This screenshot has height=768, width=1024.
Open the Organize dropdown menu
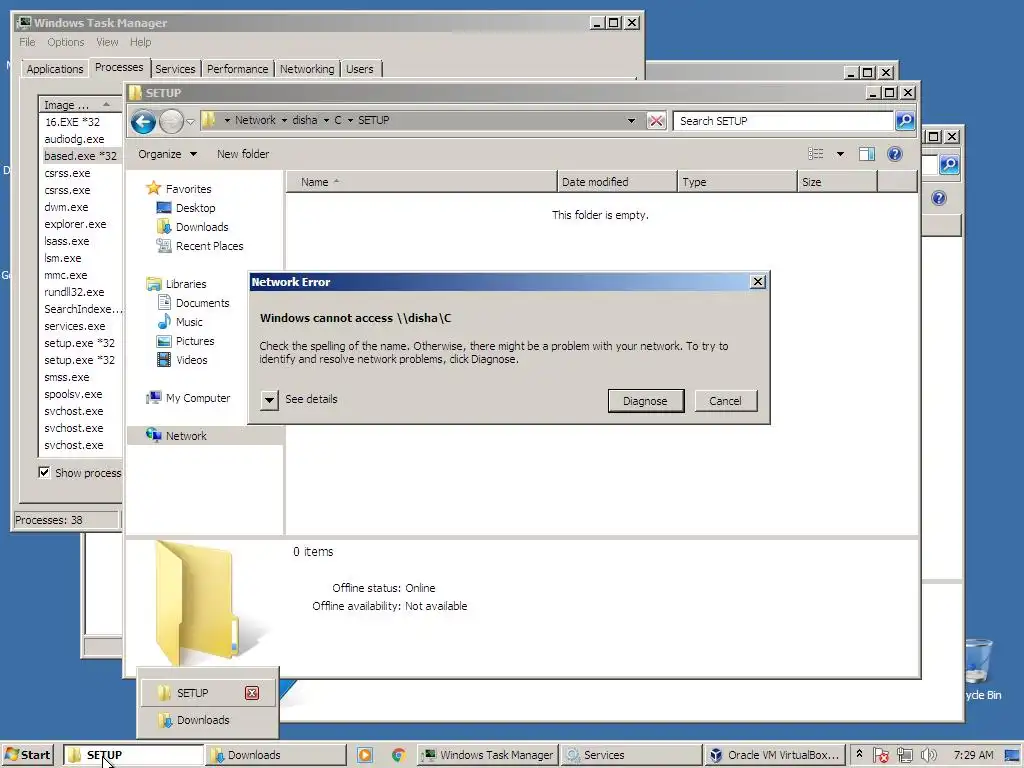[x=167, y=154]
